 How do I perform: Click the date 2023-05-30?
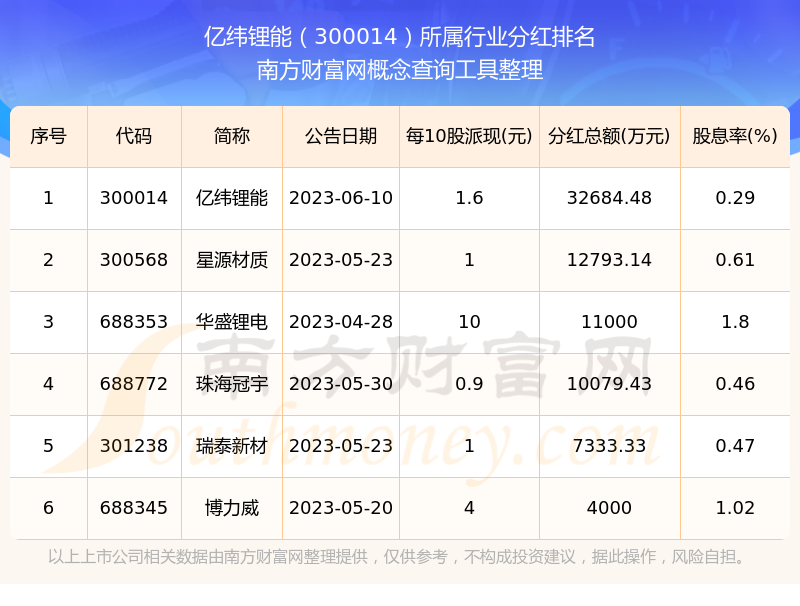(341, 384)
